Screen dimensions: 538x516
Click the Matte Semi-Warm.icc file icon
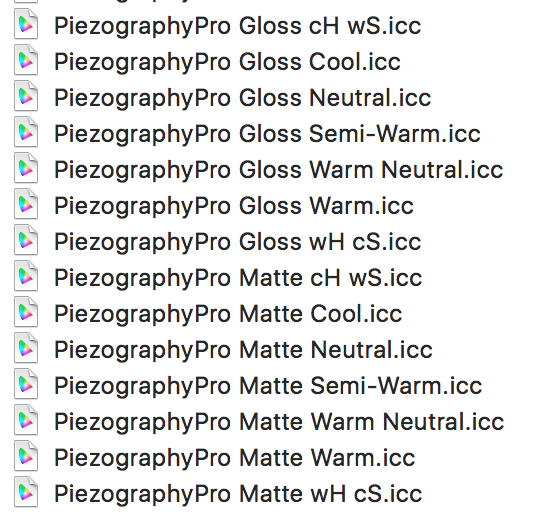pyautogui.click(x=26, y=385)
